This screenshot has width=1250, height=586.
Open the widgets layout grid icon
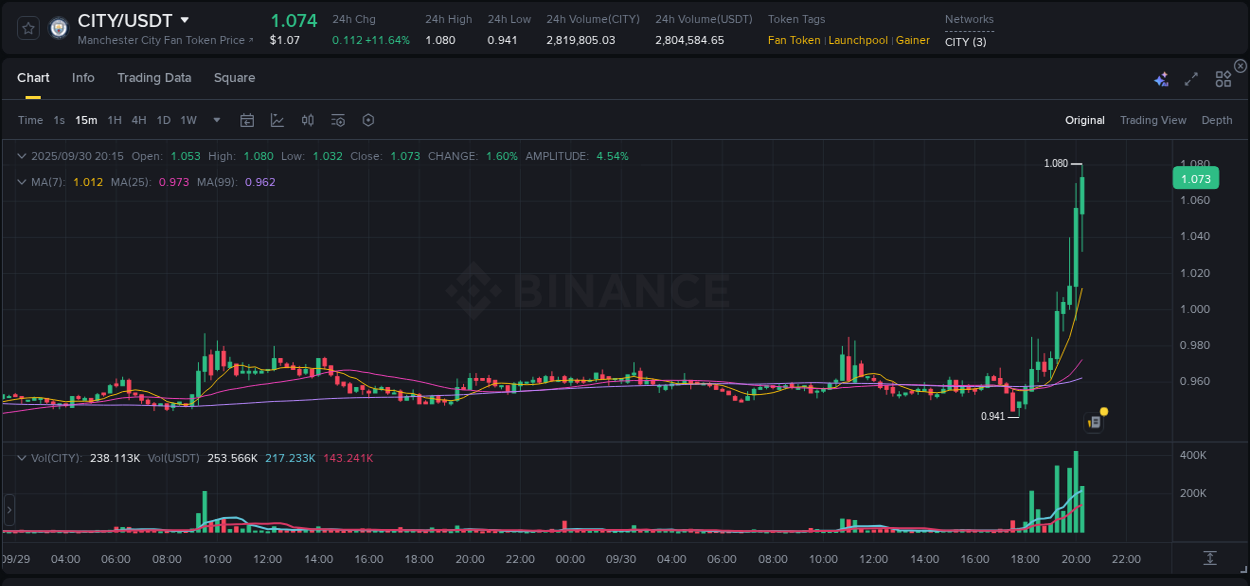pos(1222,78)
